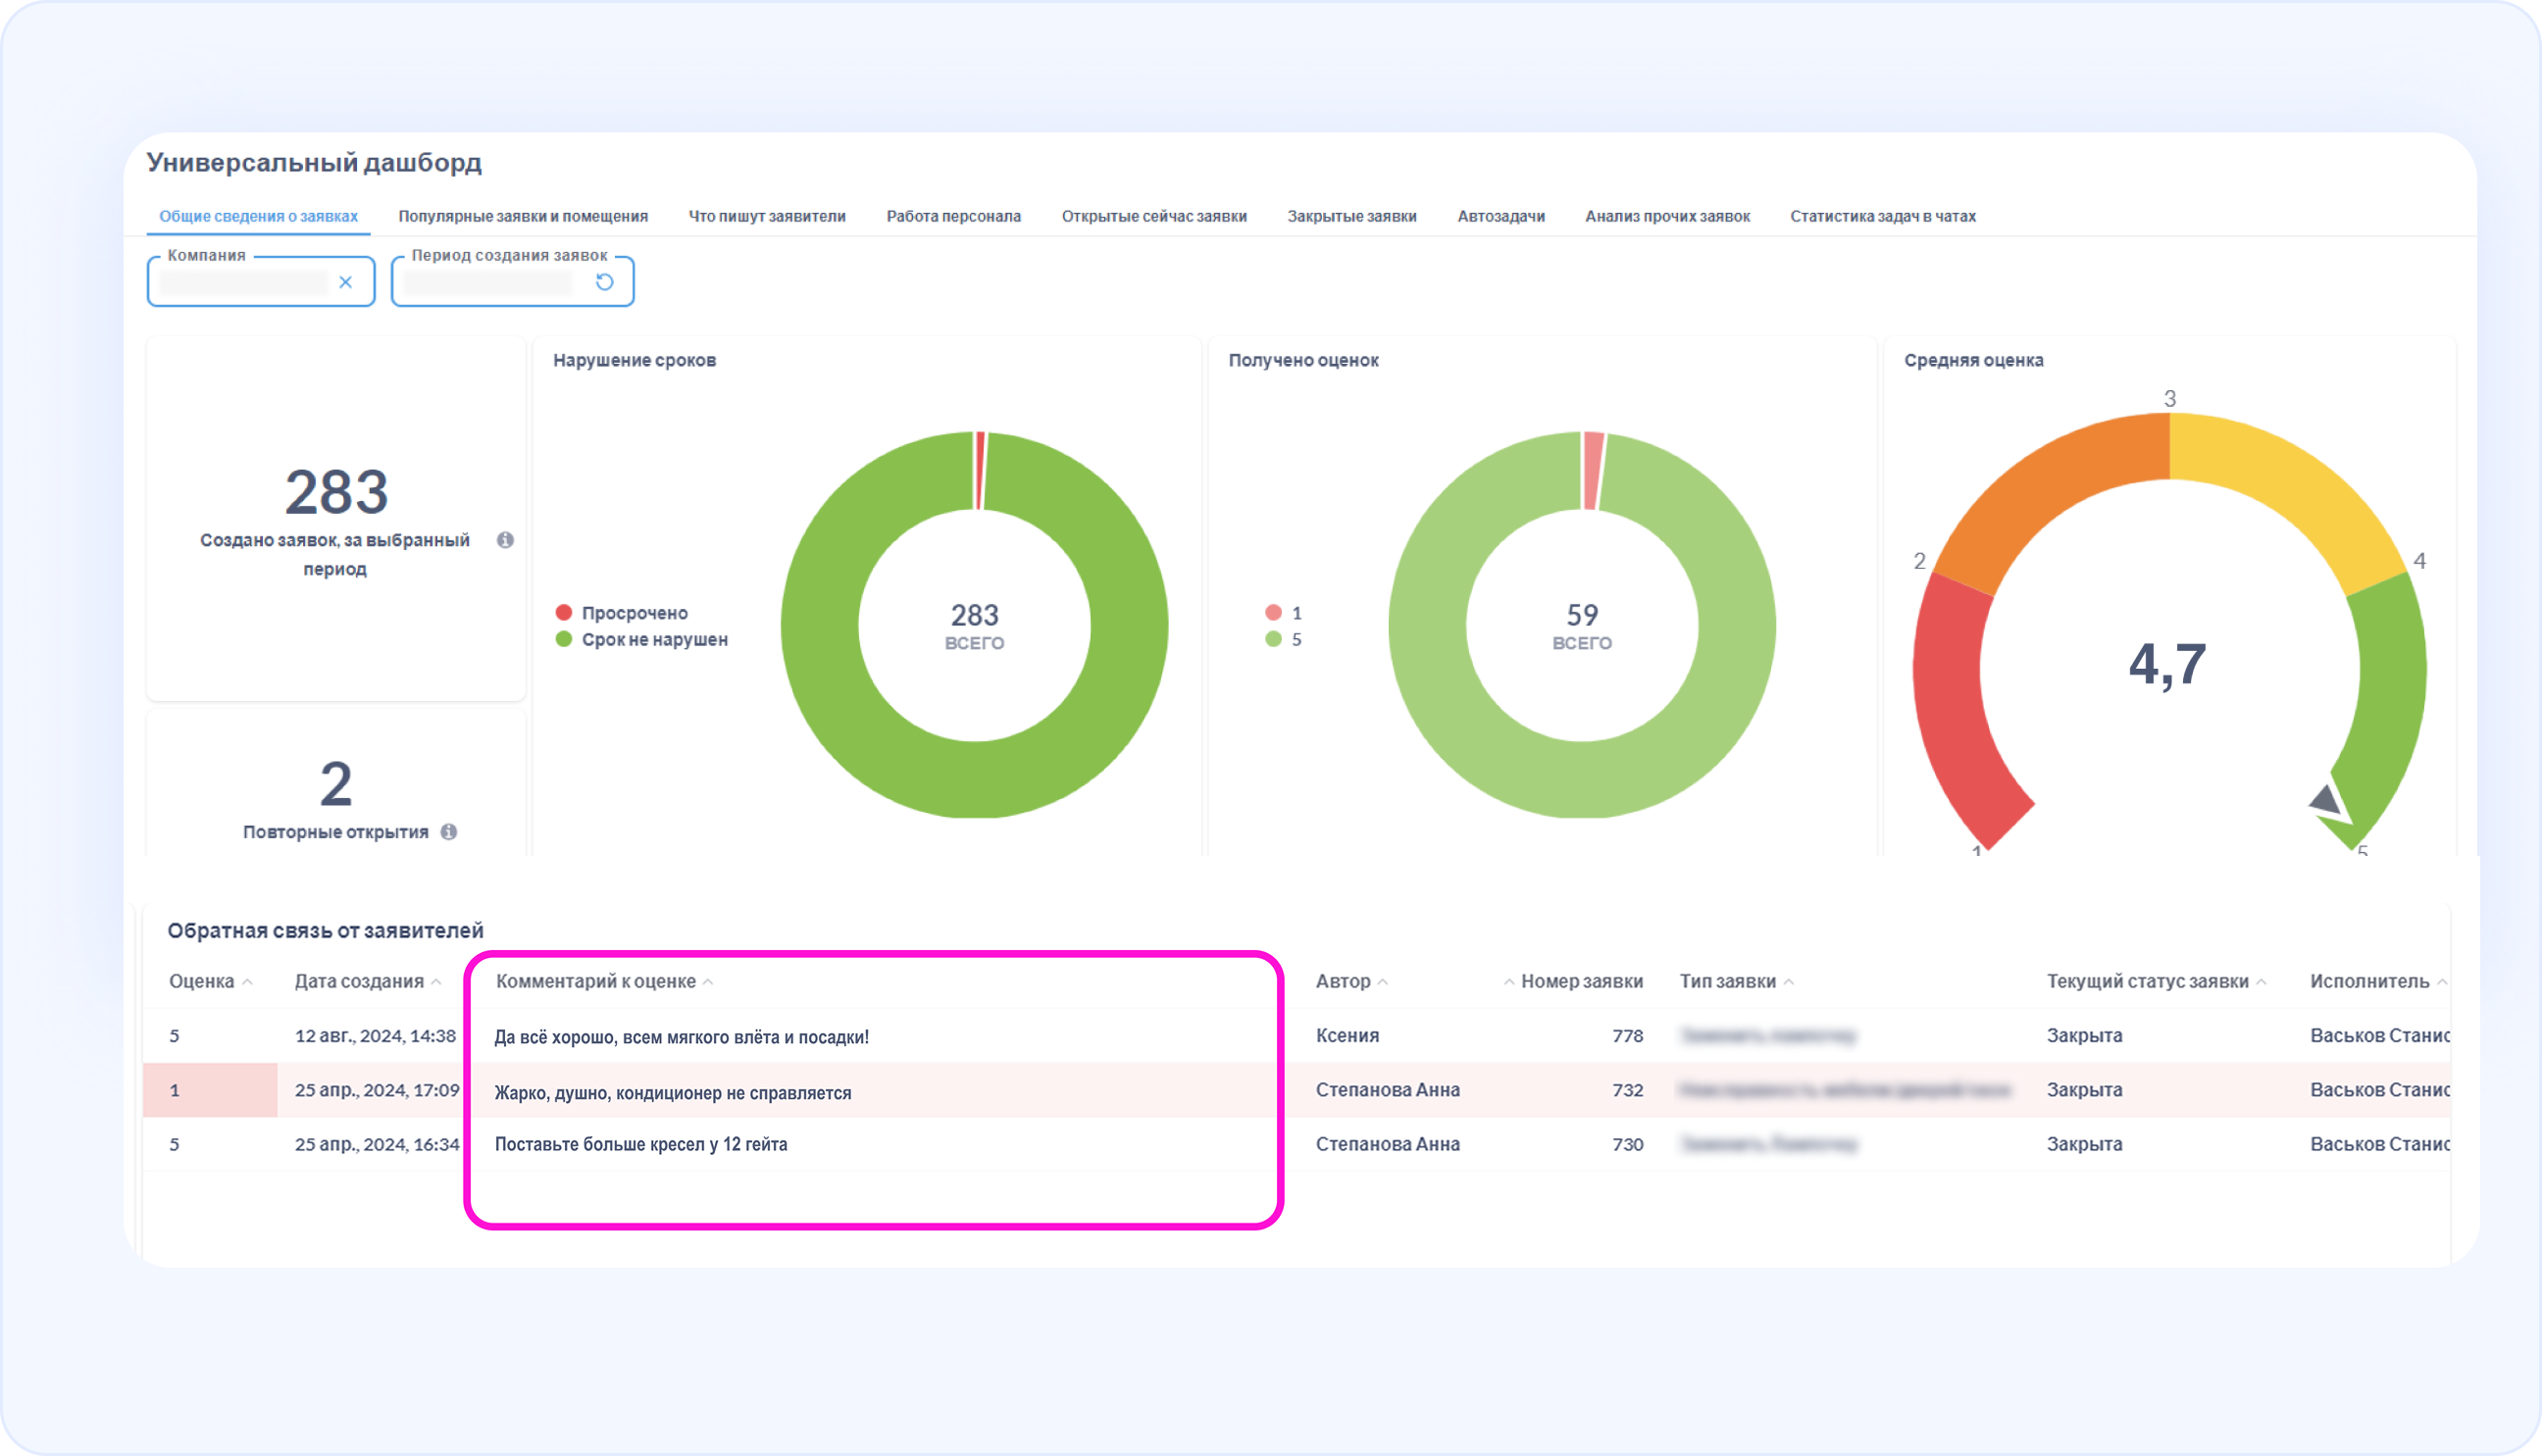
Task: Toggle rating 1 legend in Получено оценок
Action: tap(1284, 613)
